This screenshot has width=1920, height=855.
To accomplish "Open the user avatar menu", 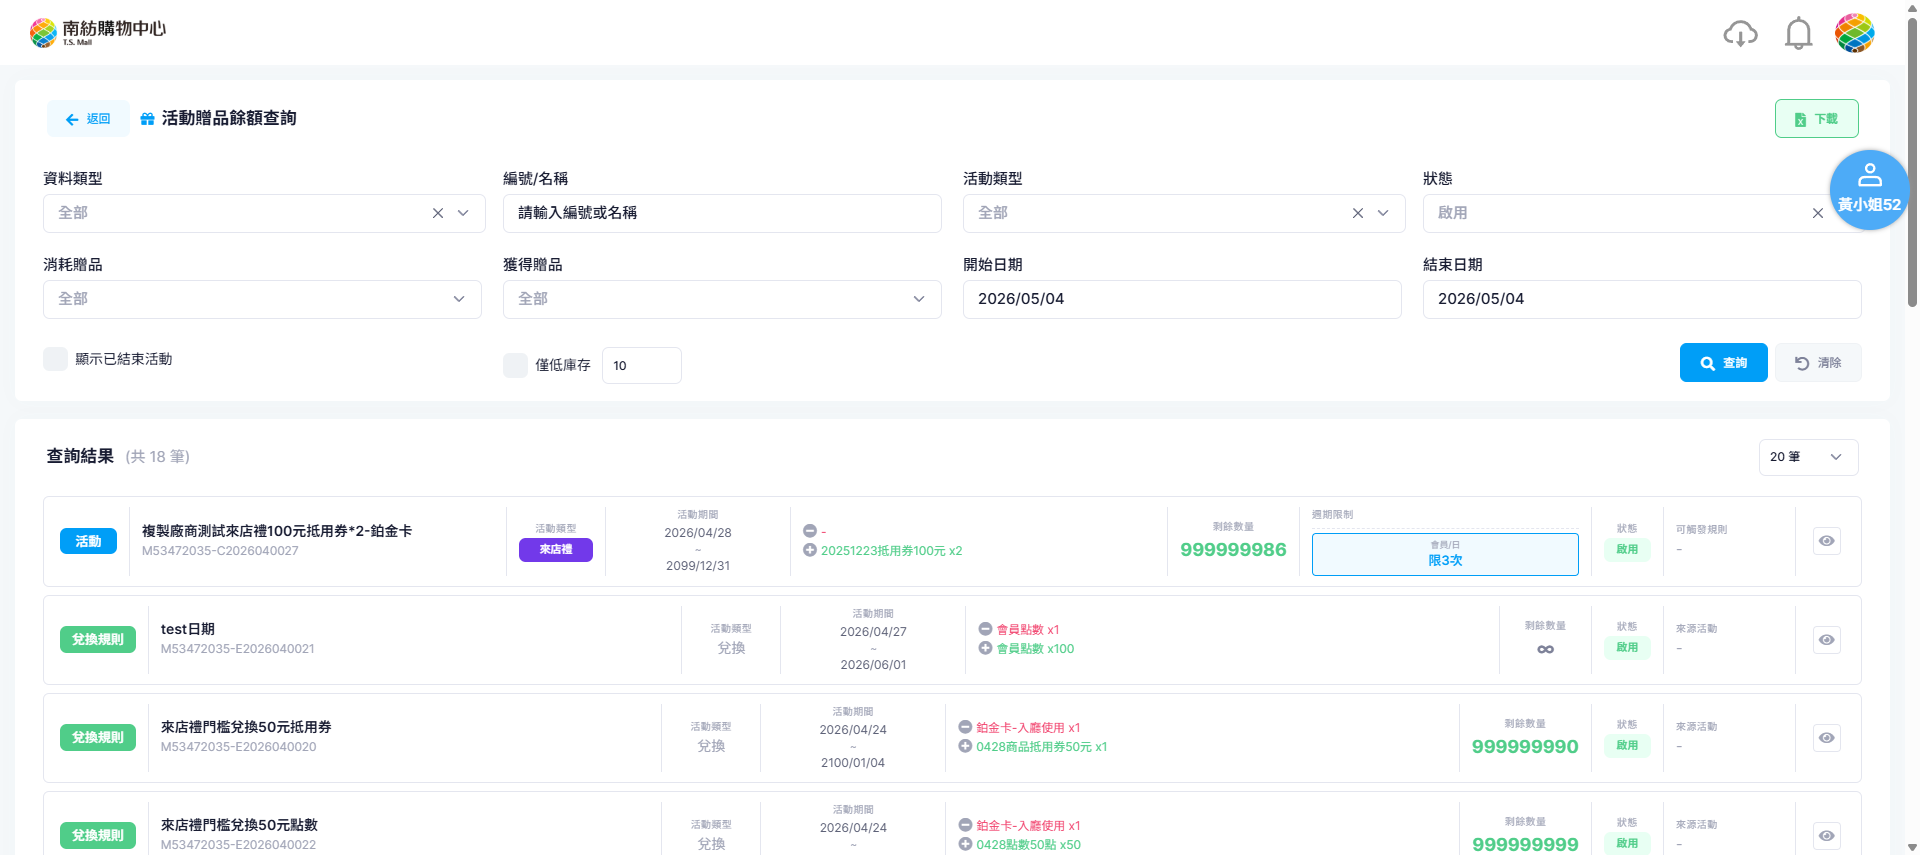I will [1854, 33].
